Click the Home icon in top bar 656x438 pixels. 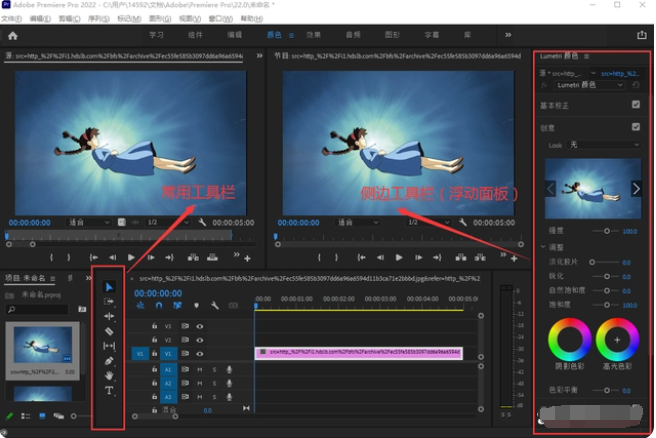[x=13, y=35]
